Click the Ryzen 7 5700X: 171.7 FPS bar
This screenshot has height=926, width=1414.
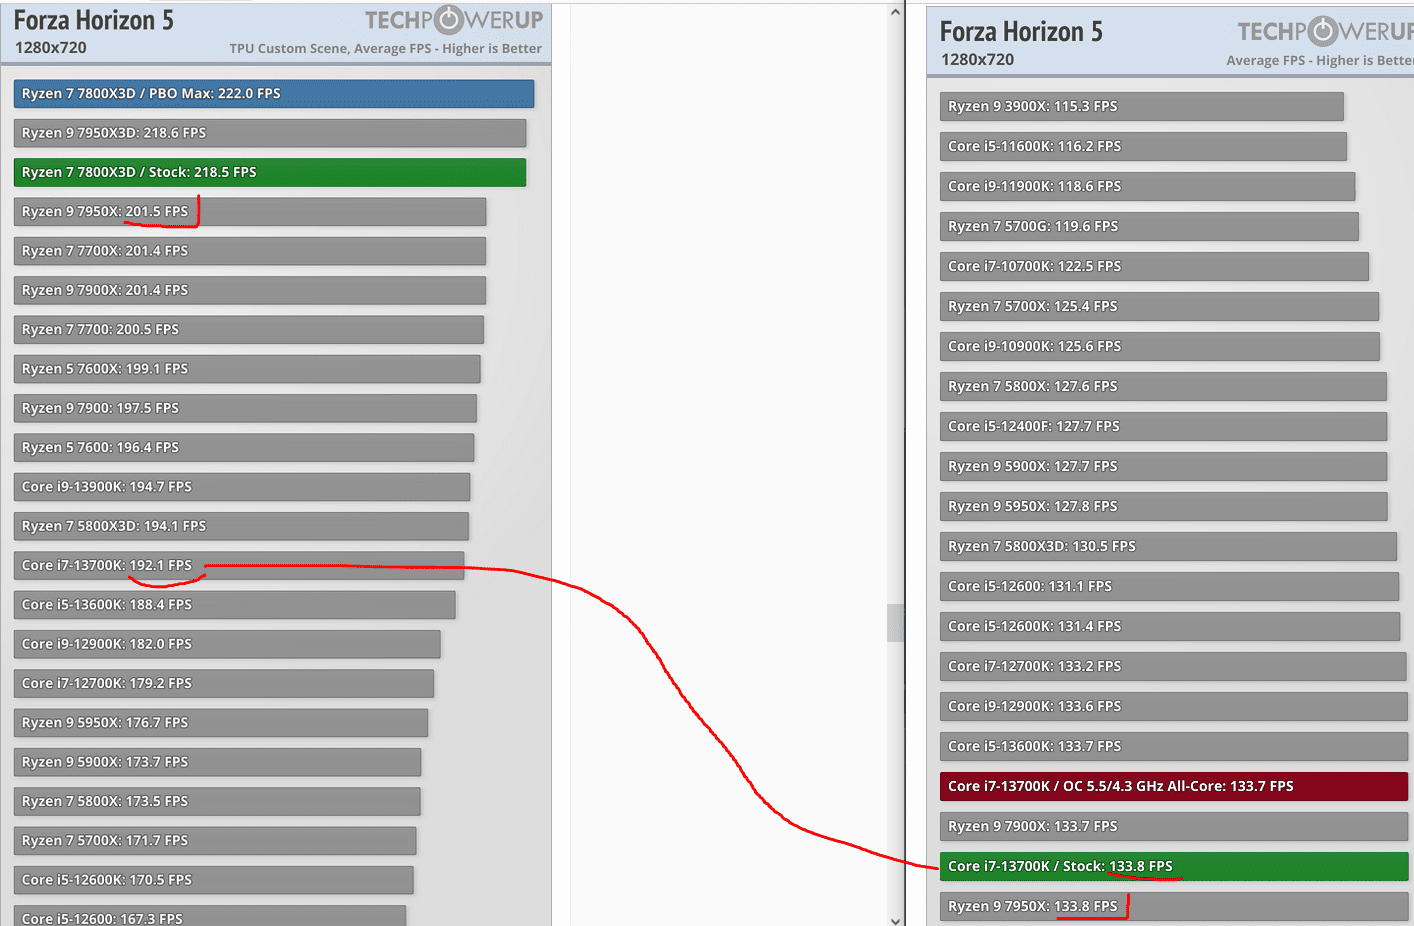tap(215, 841)
